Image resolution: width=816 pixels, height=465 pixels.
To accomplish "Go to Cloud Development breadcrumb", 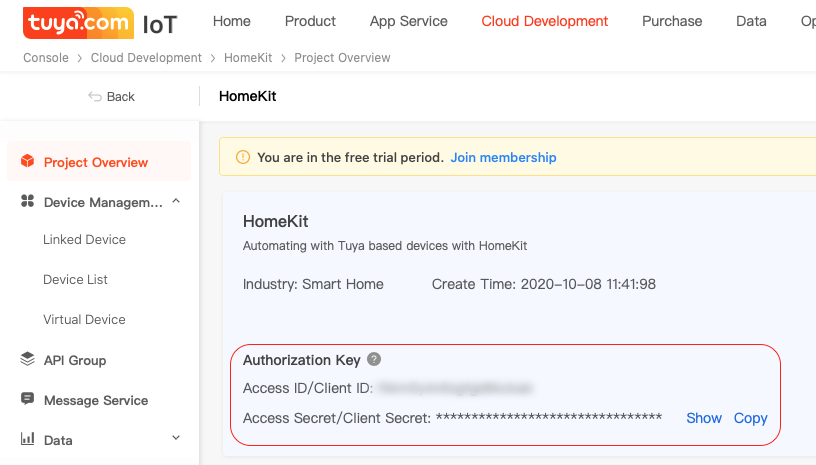I will 146,58.
